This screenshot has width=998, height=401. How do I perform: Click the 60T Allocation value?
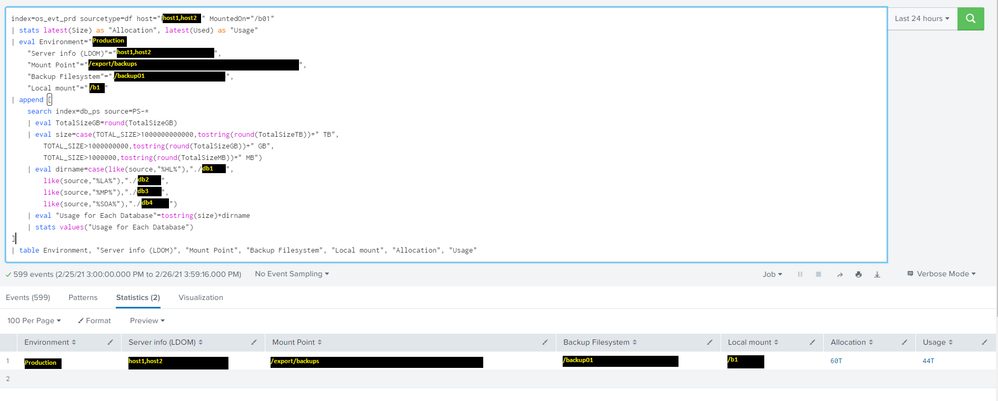[x=836, y=361]
